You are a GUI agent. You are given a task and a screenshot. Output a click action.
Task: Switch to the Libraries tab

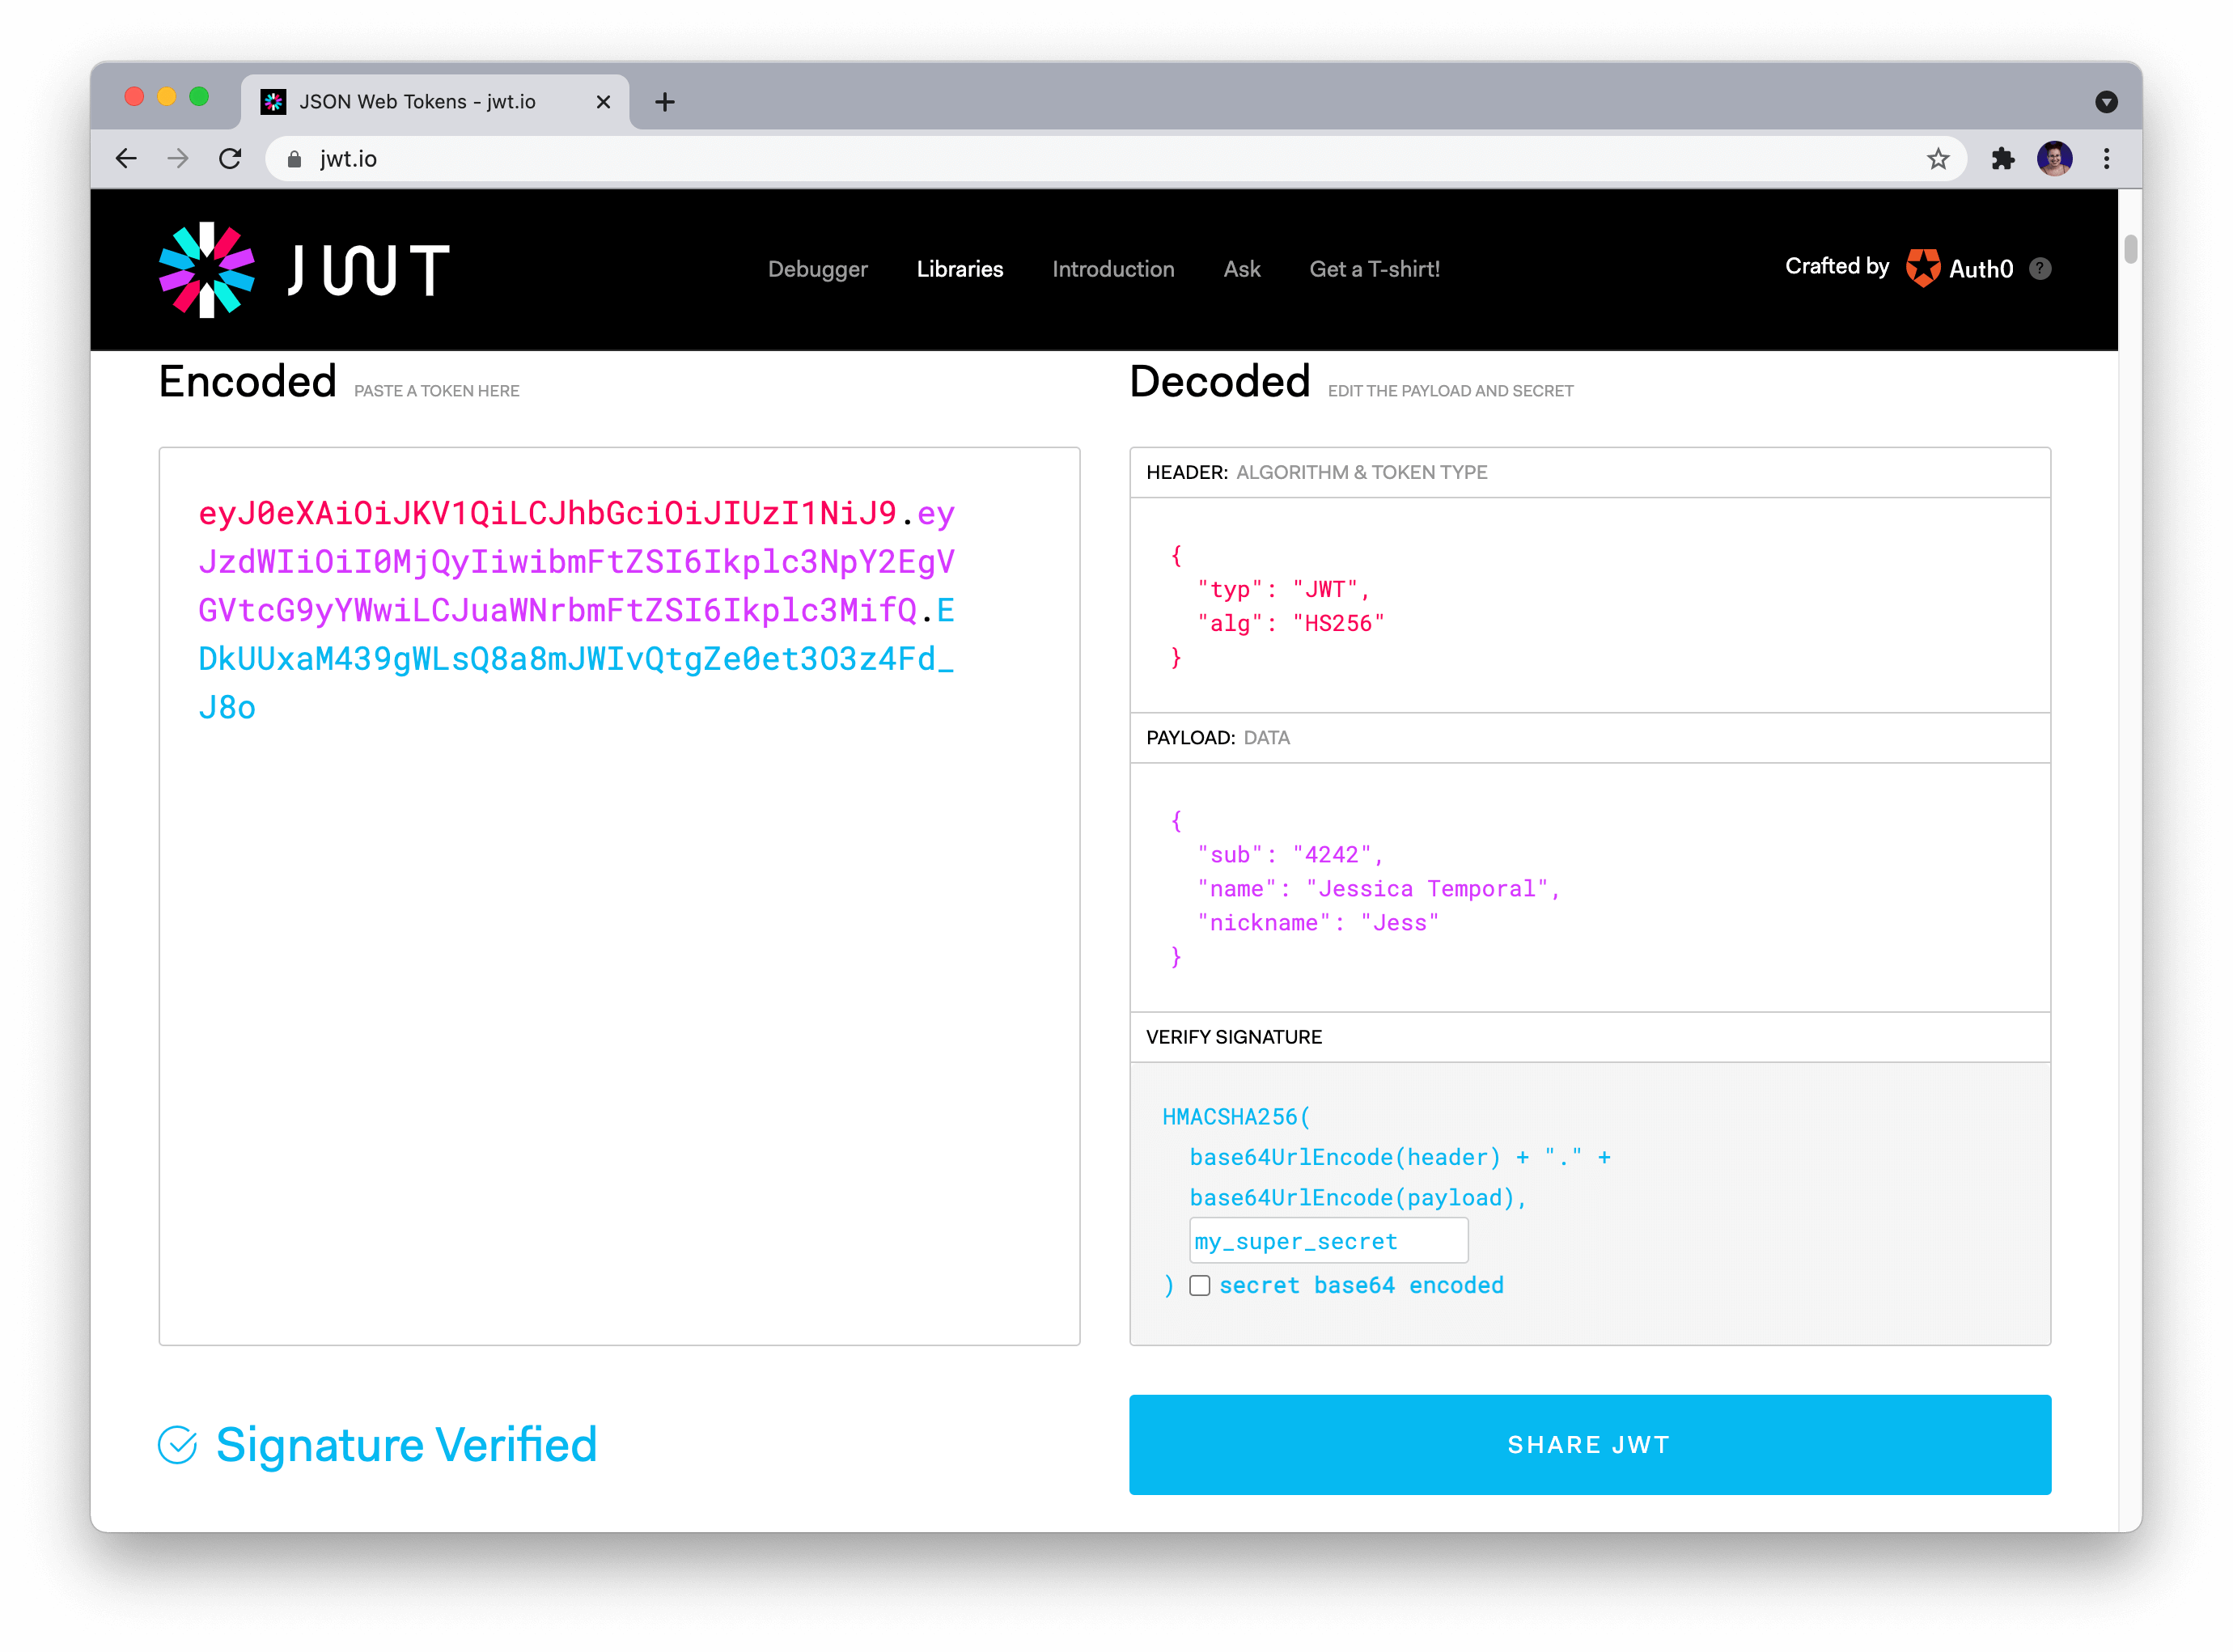tap(960, 269)
